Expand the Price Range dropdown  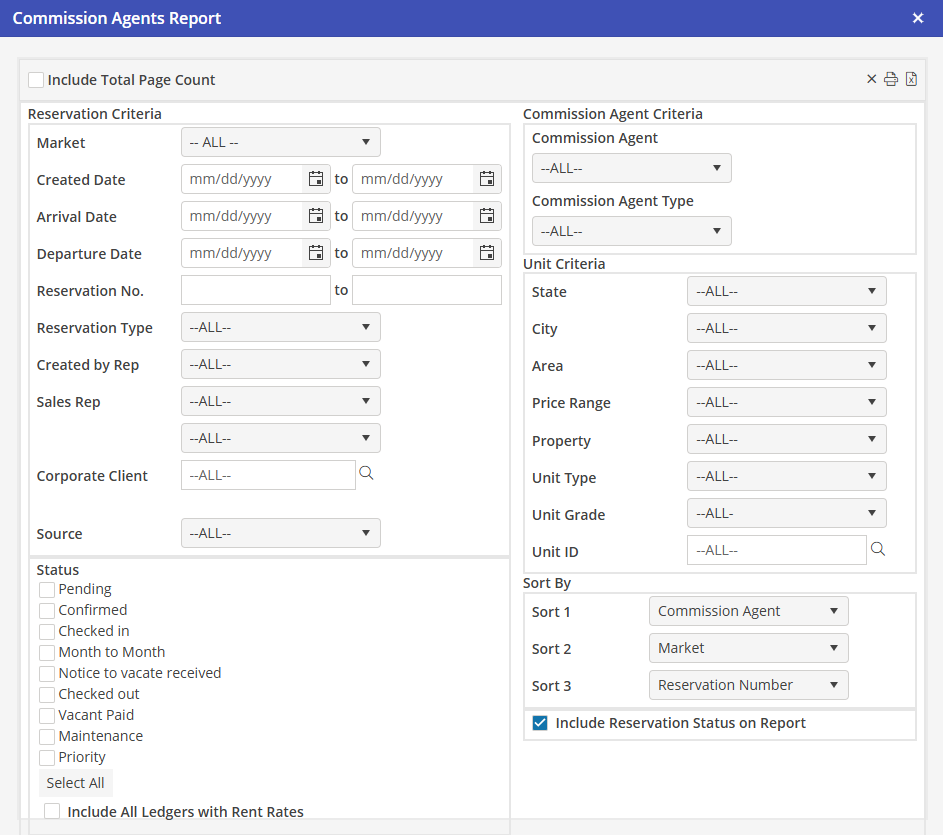[786, 402]
